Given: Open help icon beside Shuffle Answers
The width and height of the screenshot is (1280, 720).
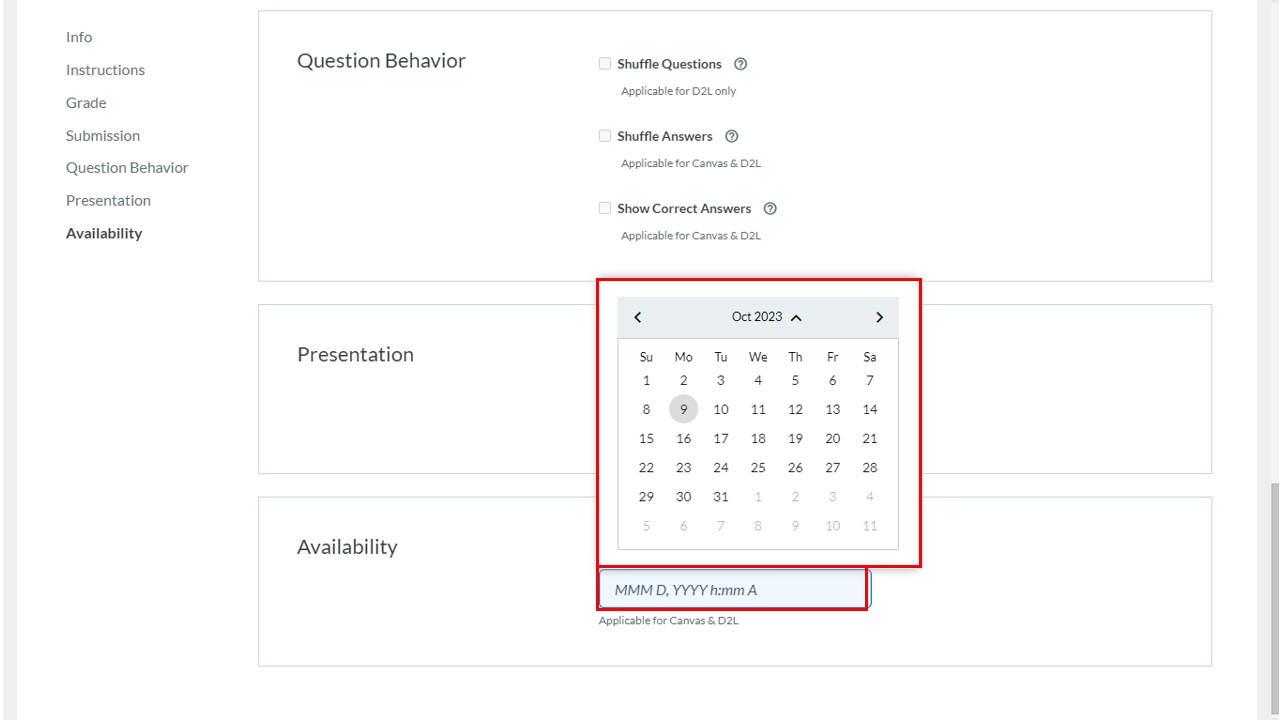Looking at the screenshot, I should coord(732,136).
